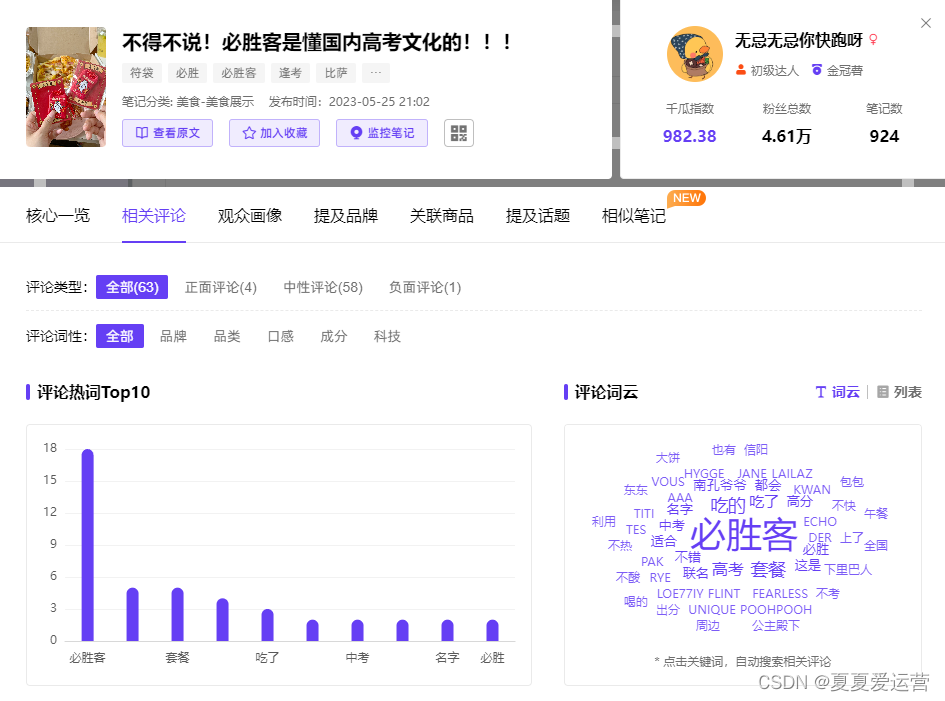This screenshot has height=701, width=945.
Task: Filter comment words by 口感
Action: [280, 336]
